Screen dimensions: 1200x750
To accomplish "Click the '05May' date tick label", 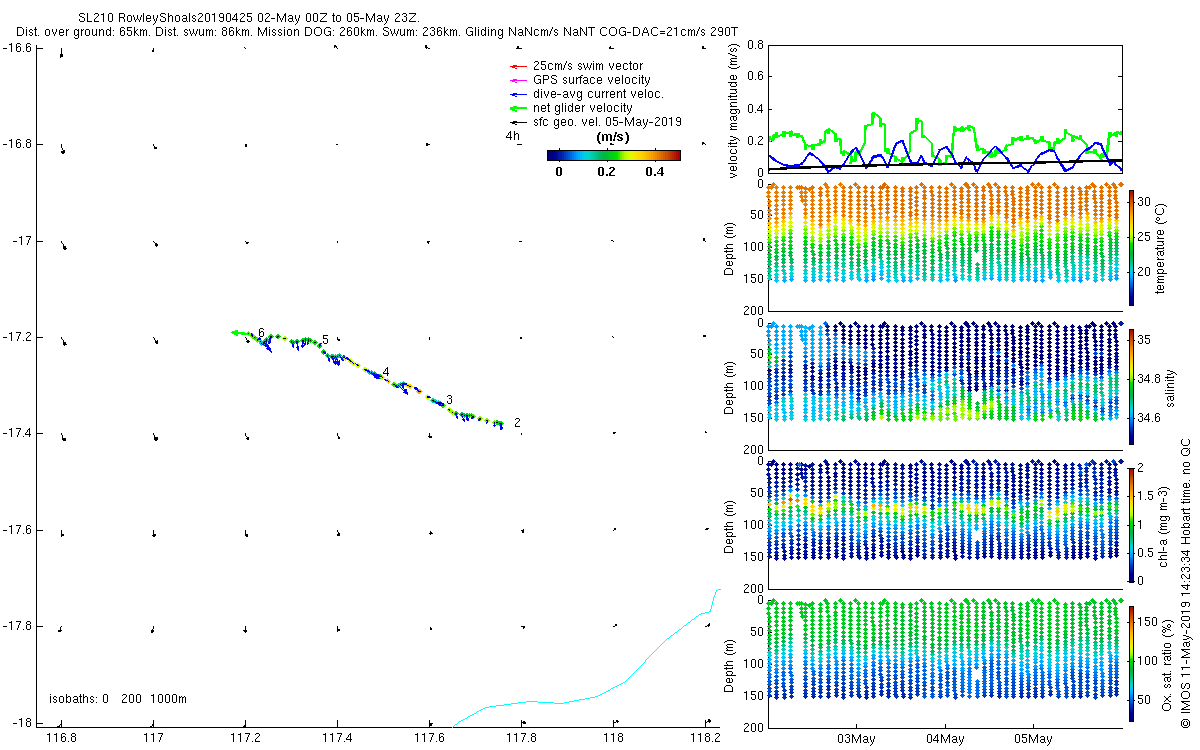I will (x=1033, y=739).
